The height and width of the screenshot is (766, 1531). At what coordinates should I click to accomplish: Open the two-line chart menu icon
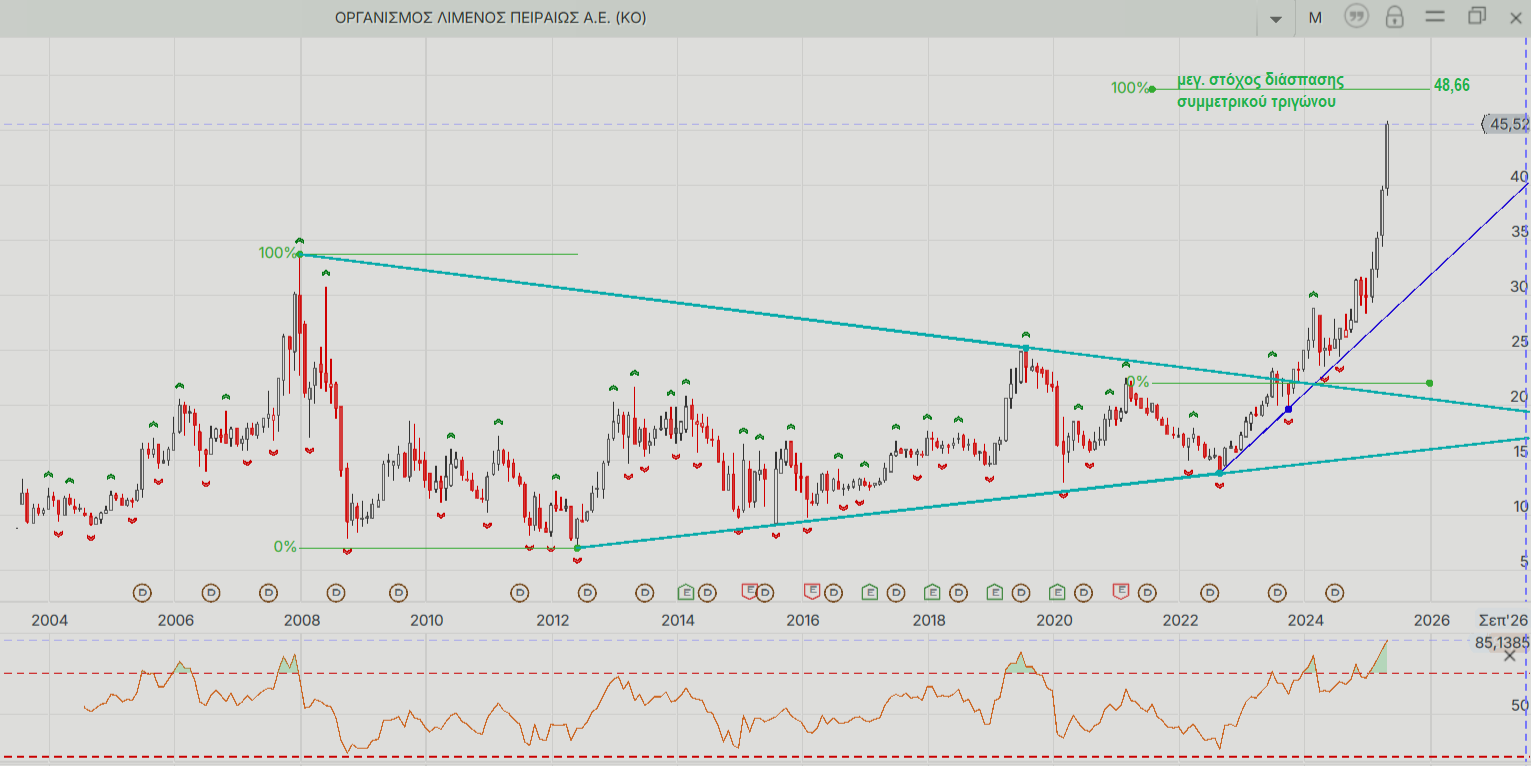tap(1435, 17)
